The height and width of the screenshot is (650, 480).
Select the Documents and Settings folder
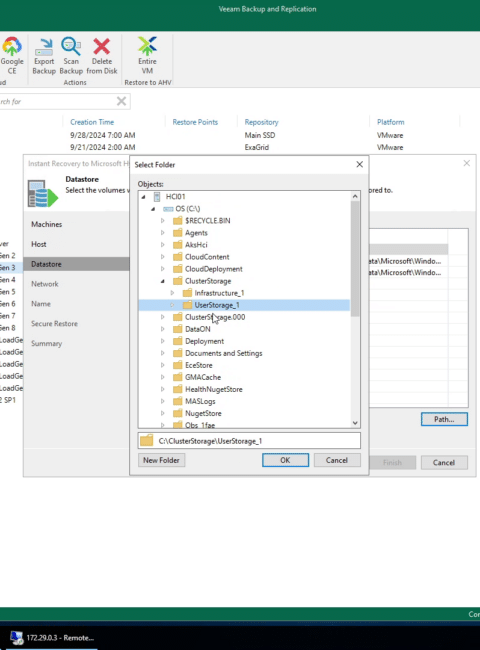point(223,353)
